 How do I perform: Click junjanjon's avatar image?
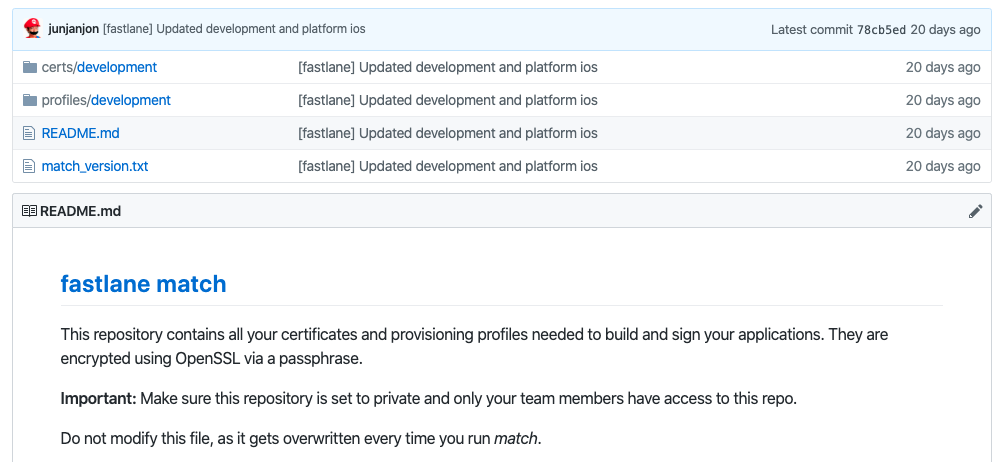[x=32, y=29]
